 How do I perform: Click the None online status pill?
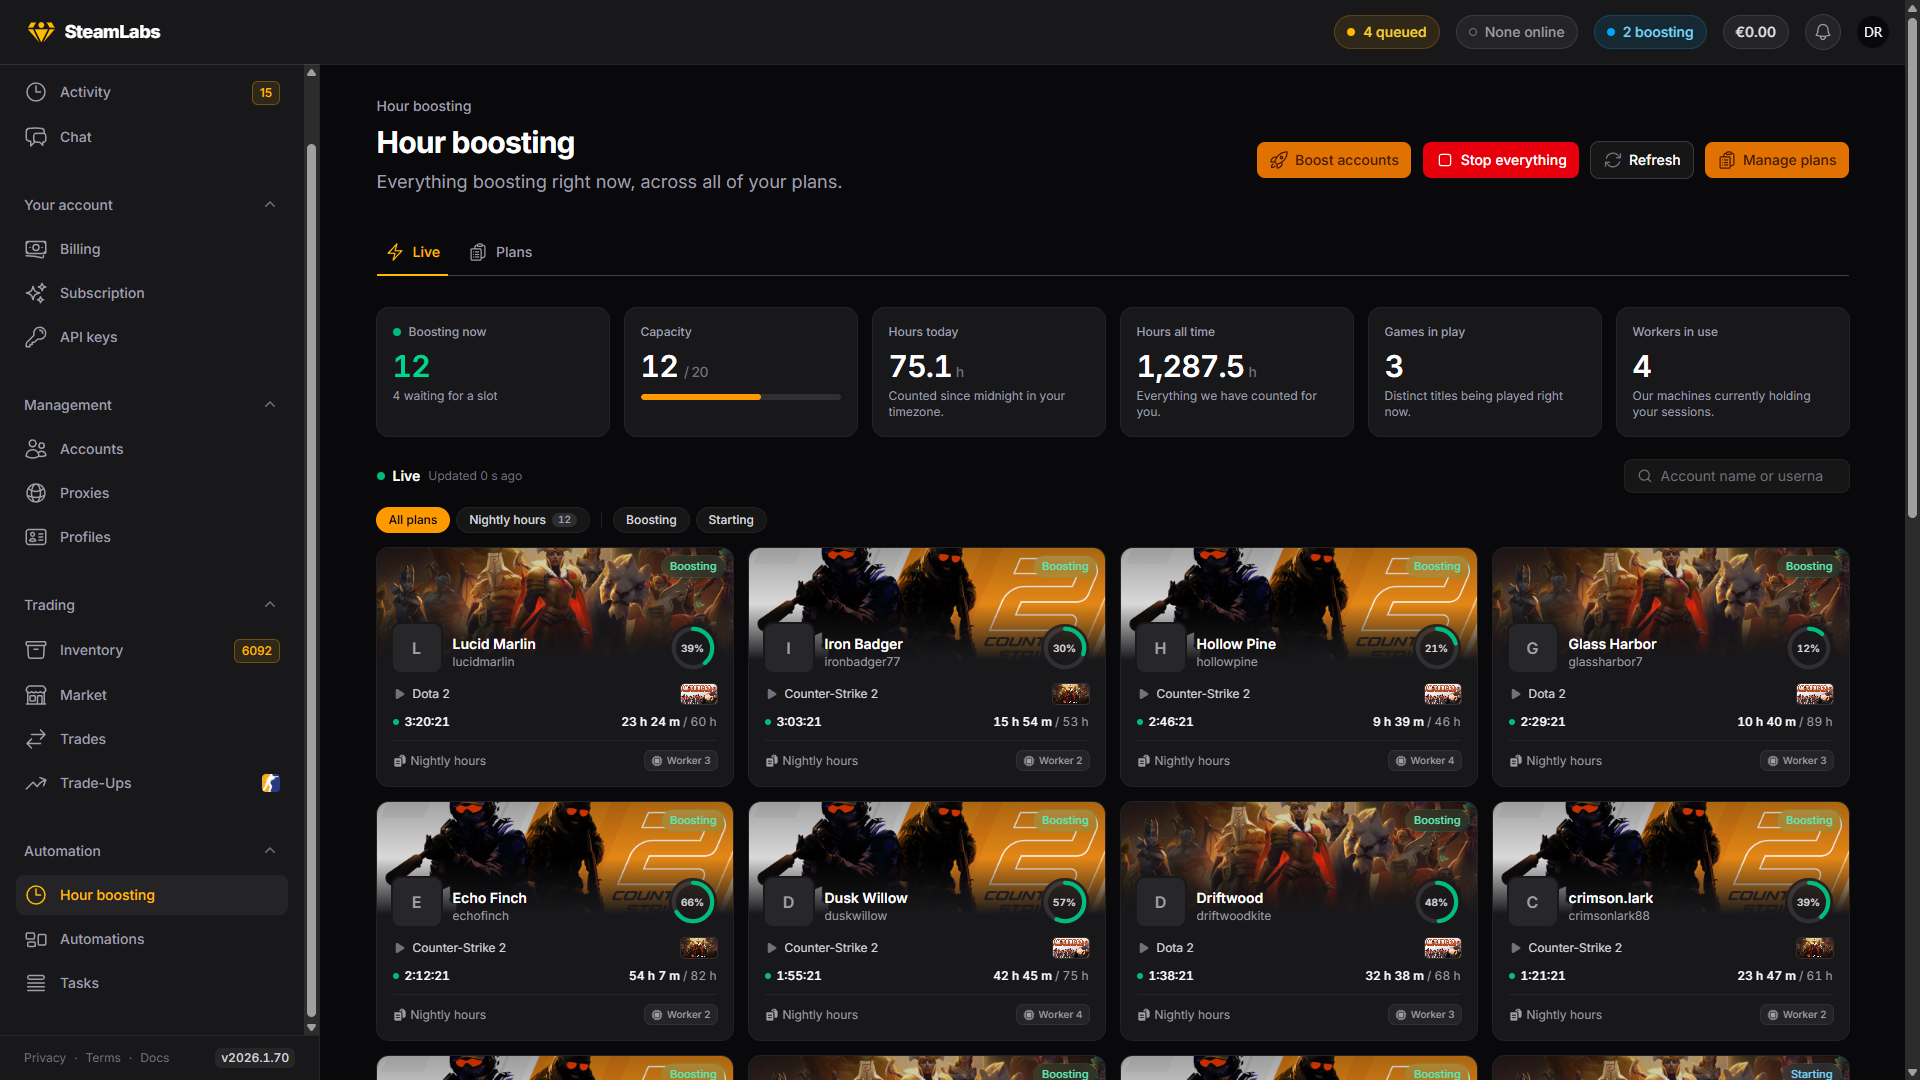pos(1516,32)
